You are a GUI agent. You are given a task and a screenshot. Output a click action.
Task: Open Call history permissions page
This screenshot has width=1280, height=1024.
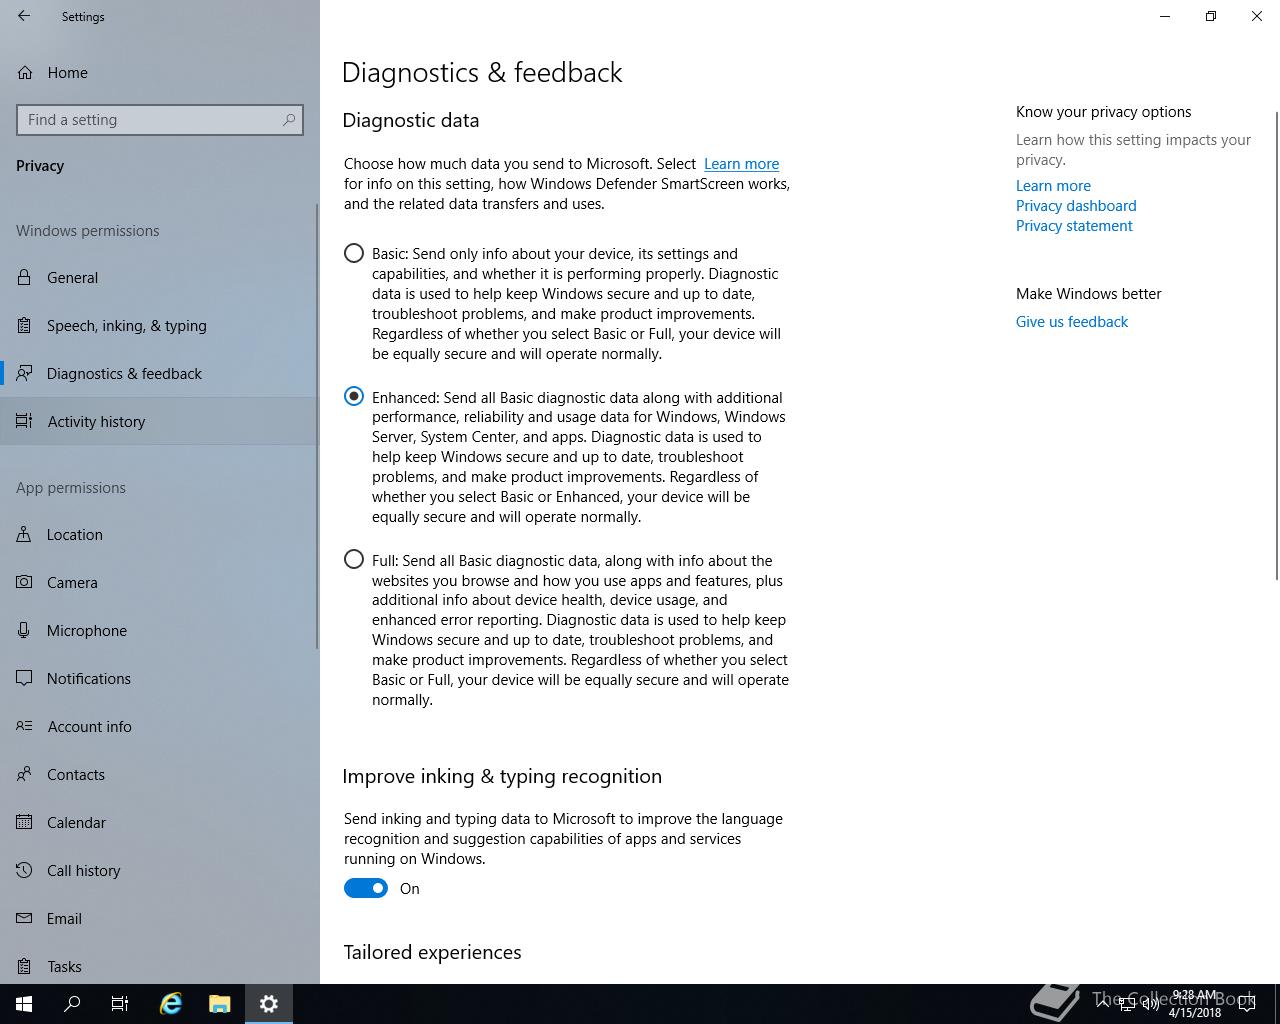click(160, 870)
